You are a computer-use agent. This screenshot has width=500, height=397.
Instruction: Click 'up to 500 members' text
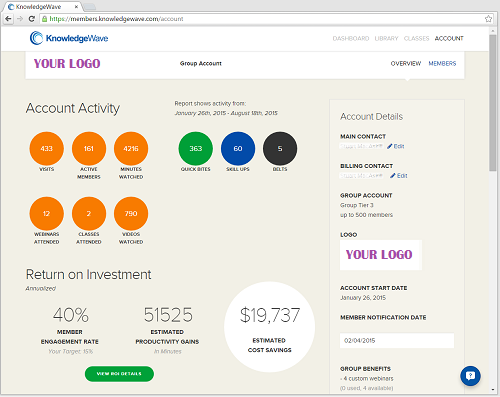pyautogui.click(x=366, y=215)
